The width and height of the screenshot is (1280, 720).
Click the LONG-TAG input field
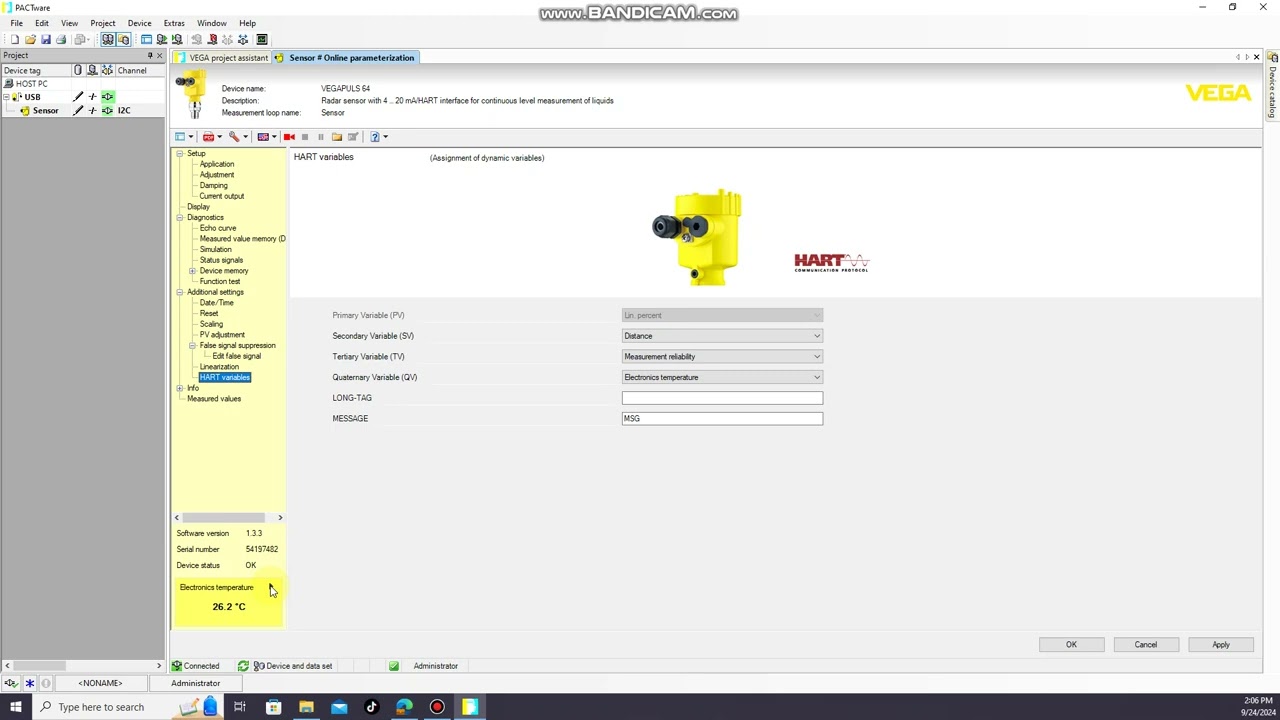click(x=722, y=398)
